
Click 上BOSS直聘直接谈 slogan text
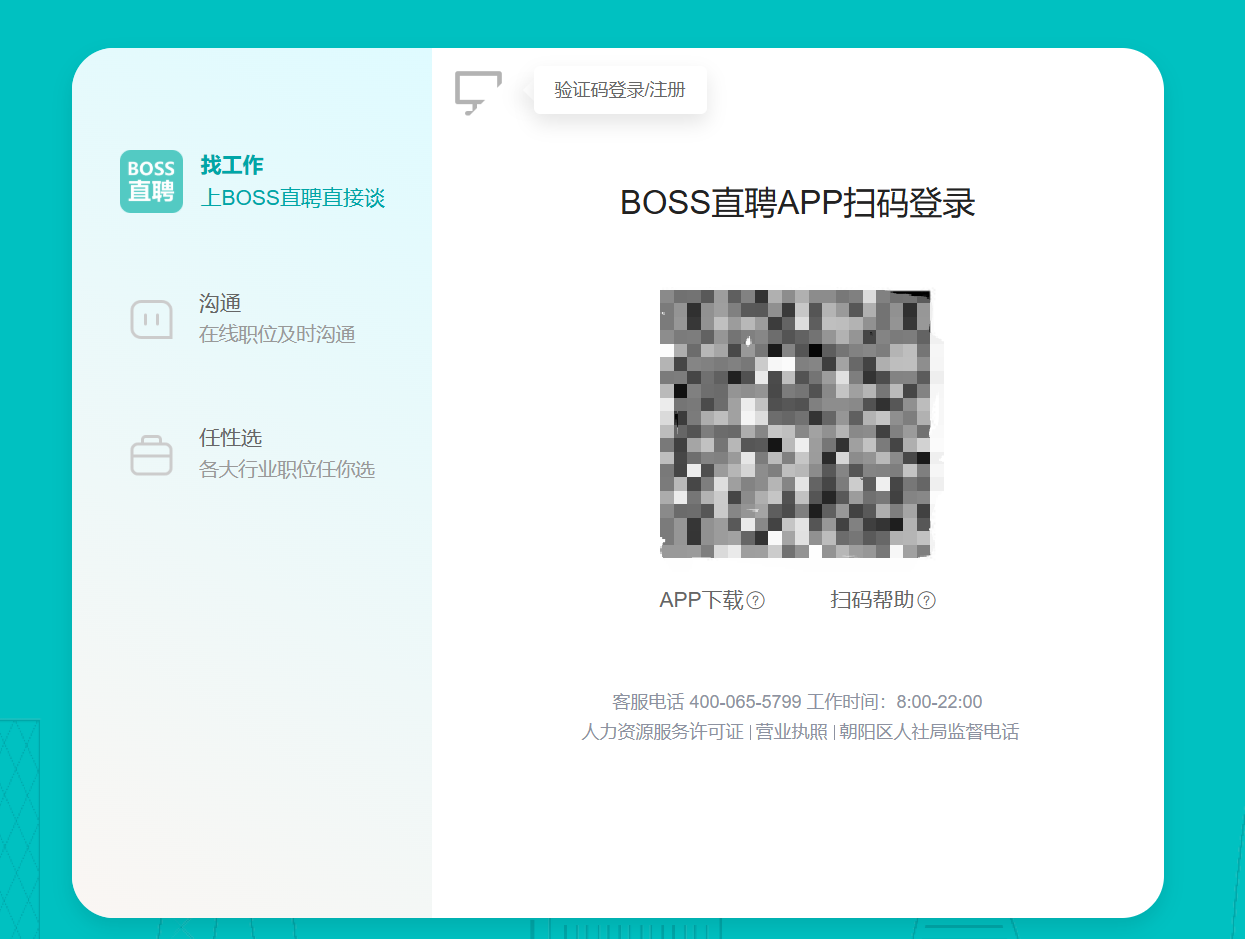click(293, 198)
